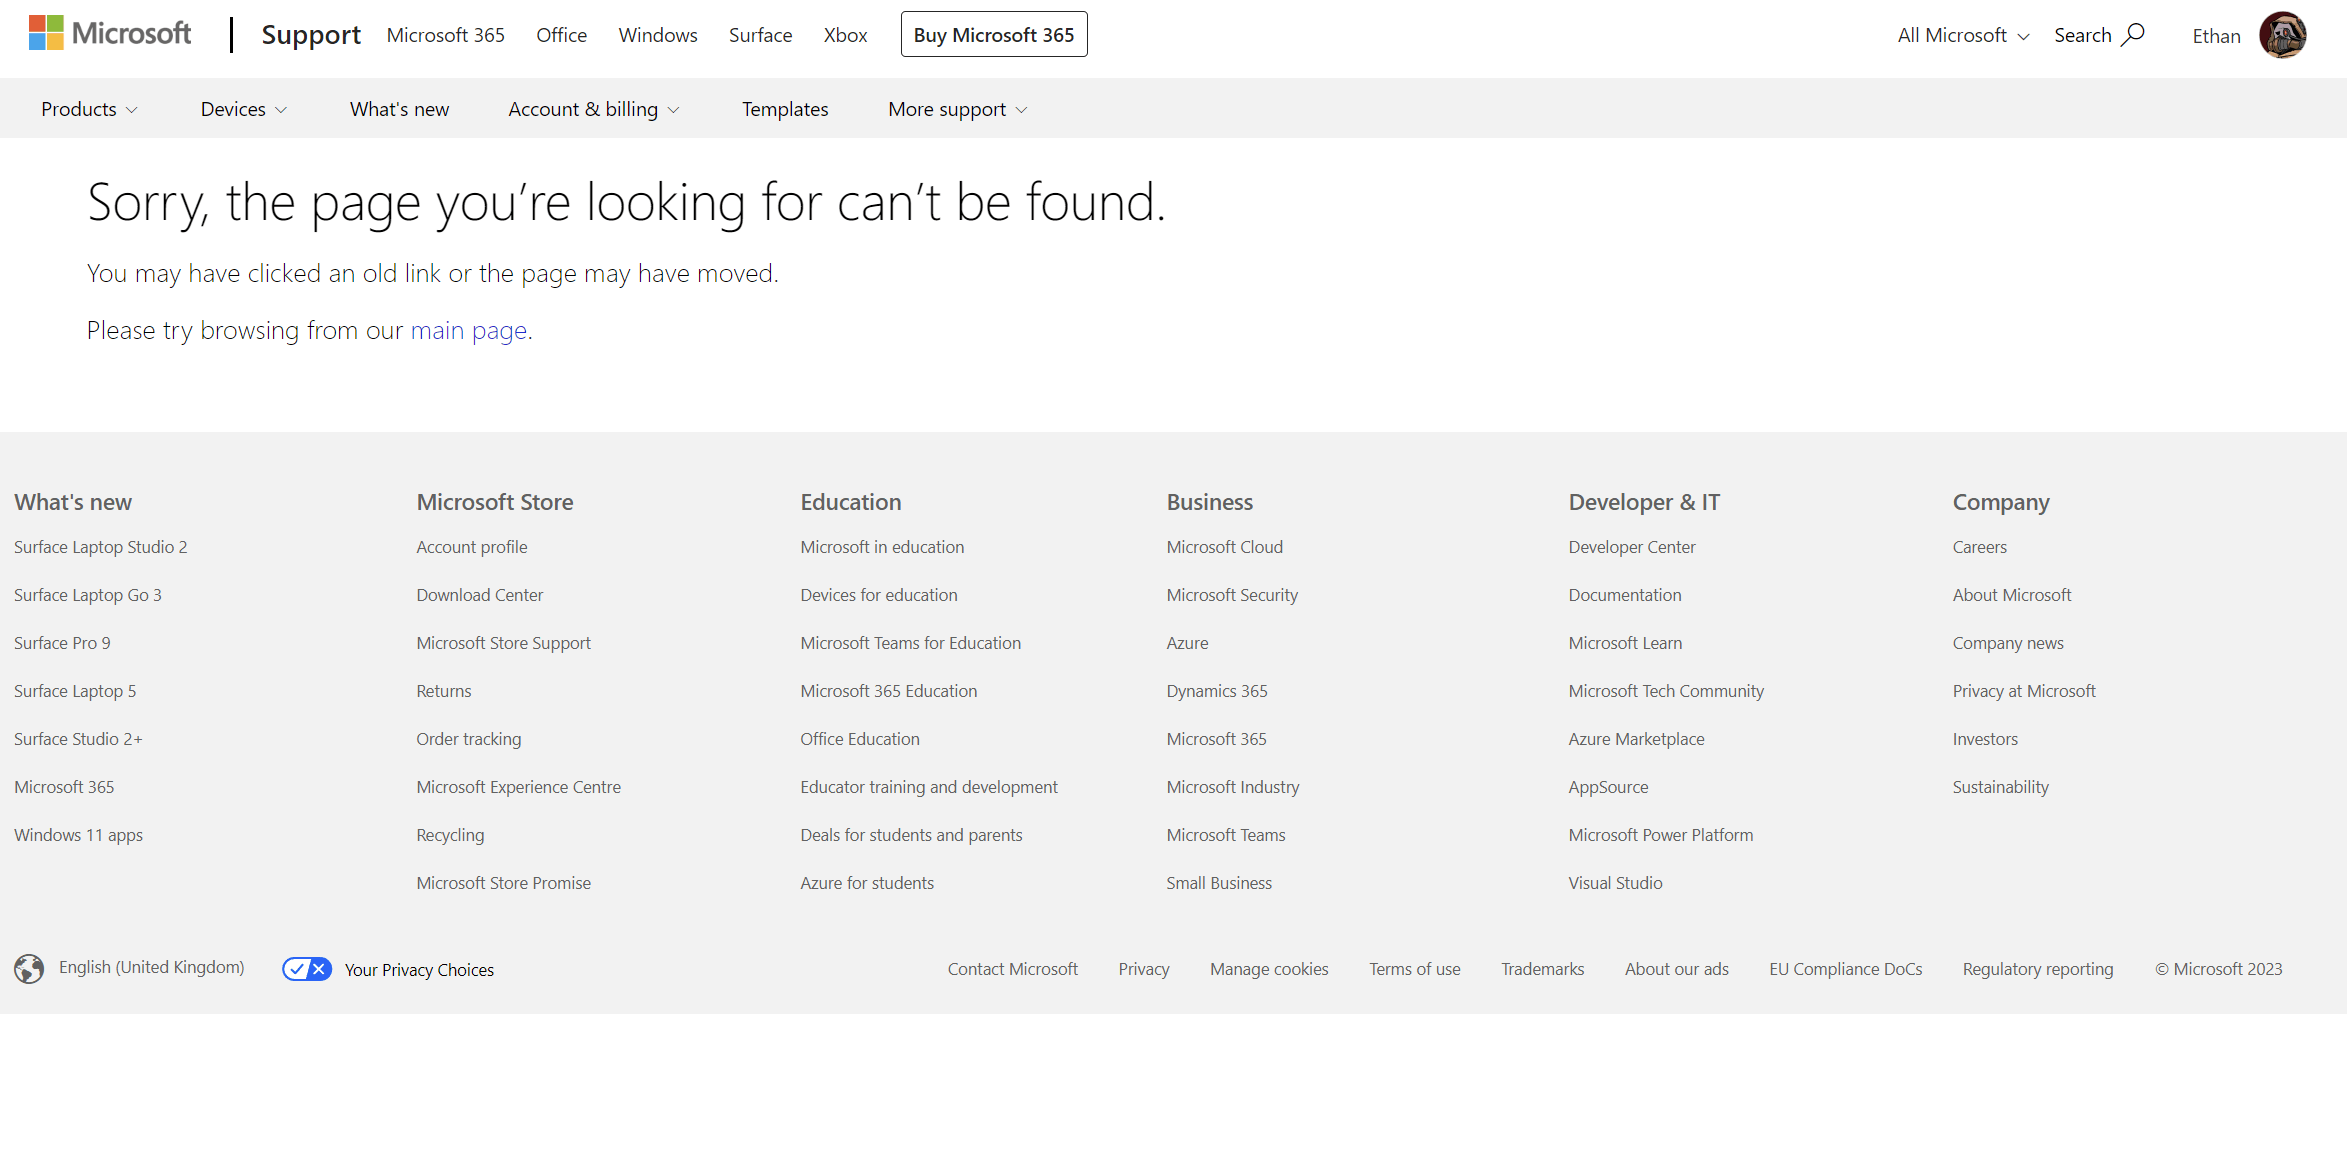Image resolution: width=2347 pixels, height=1163 pixels.
Task: Open Visual Studio footer link
Action: (x=1615, y=883)
